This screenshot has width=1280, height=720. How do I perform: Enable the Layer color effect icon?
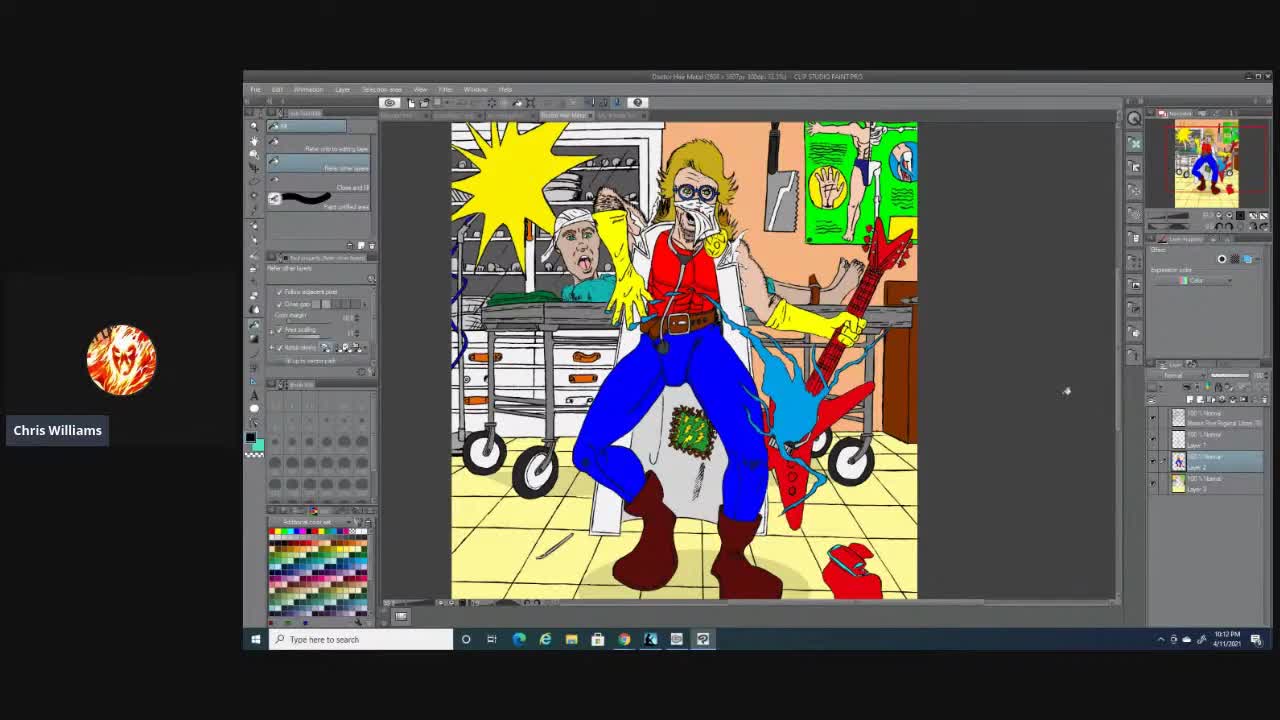[x=1247, y=259]
